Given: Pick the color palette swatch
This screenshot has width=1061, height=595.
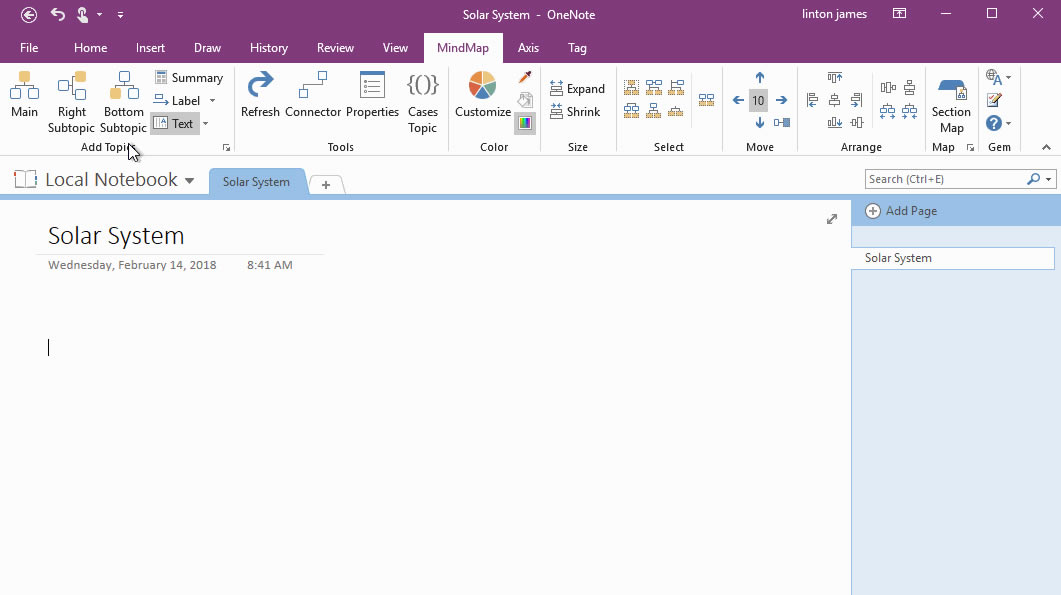Looking at the screenshot, I should 525,123.
